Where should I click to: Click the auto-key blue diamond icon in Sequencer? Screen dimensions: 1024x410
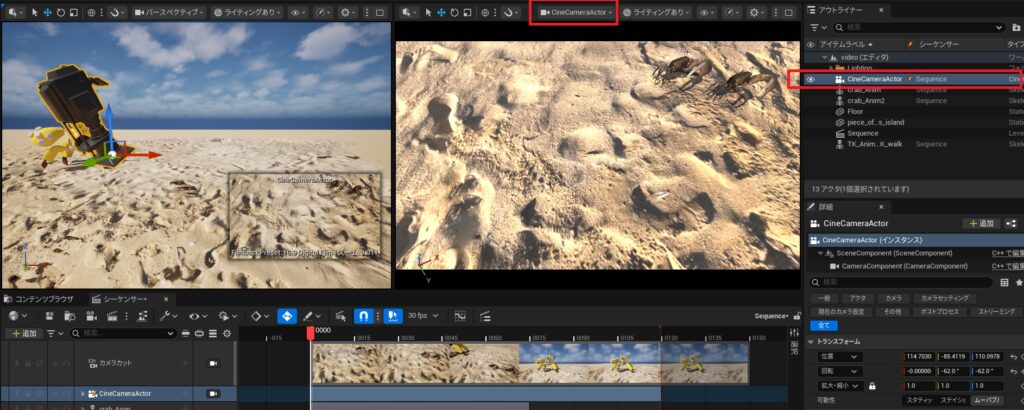287,315
